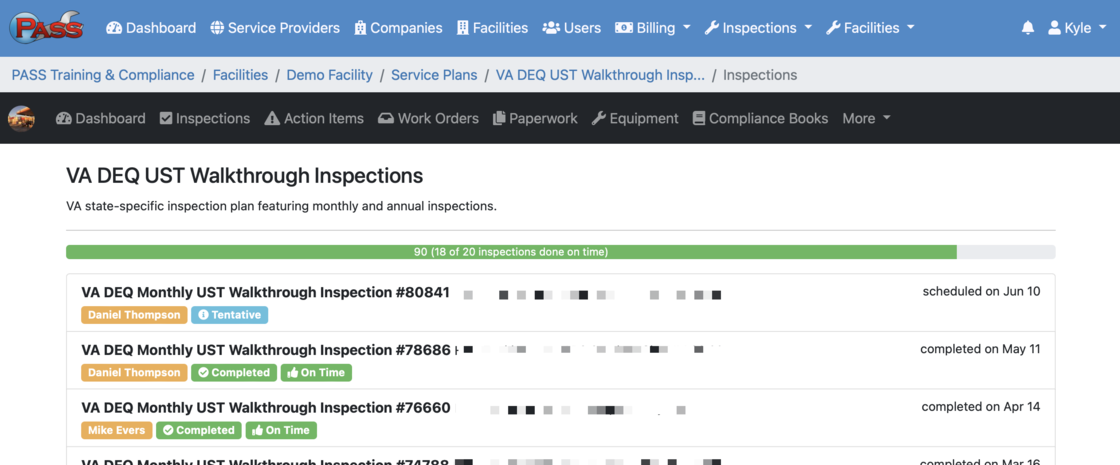The image size is (1120, 465).
Task: Click Service Plans breadcrumb link
Action: pos(434,75)
